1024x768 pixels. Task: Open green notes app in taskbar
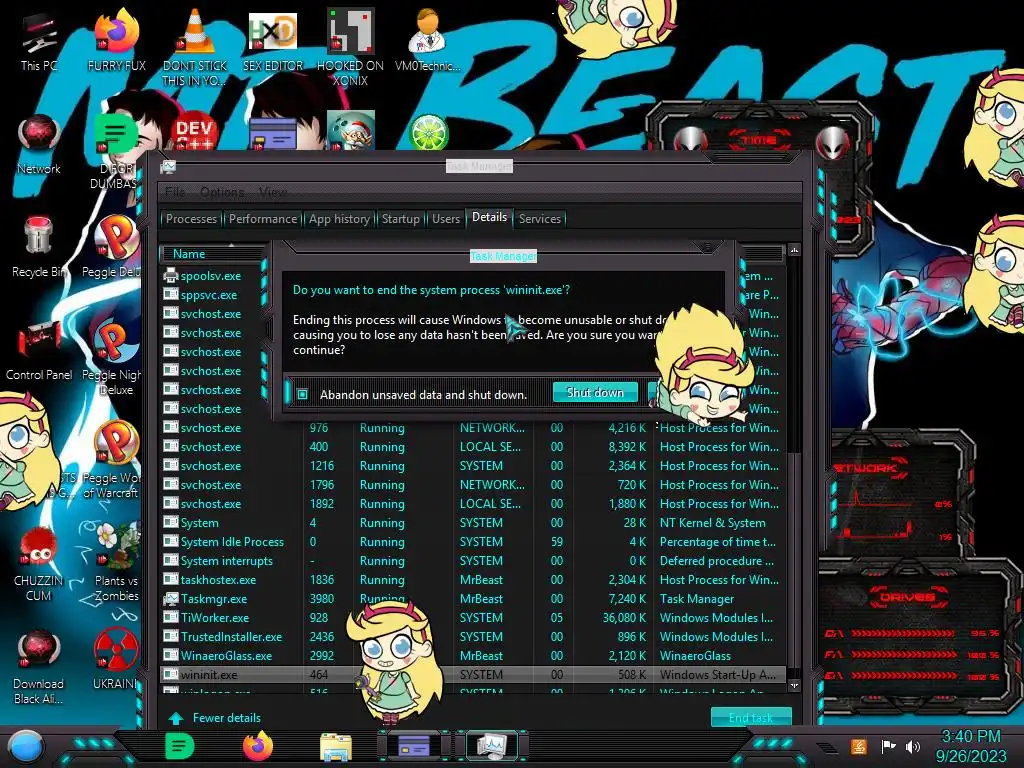(x=180, y=746)
